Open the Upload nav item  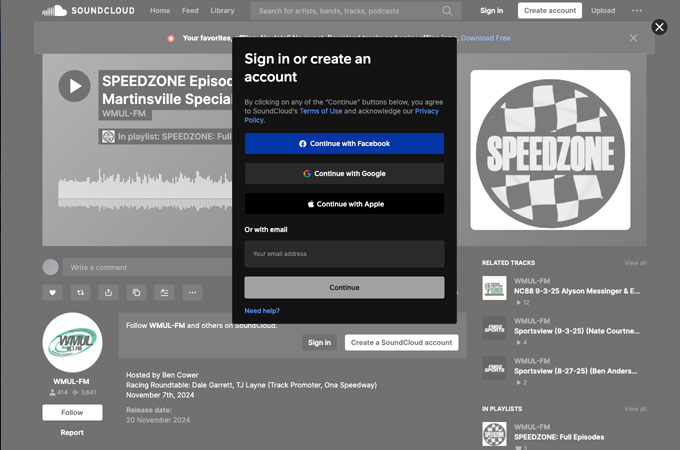[603, 10]
